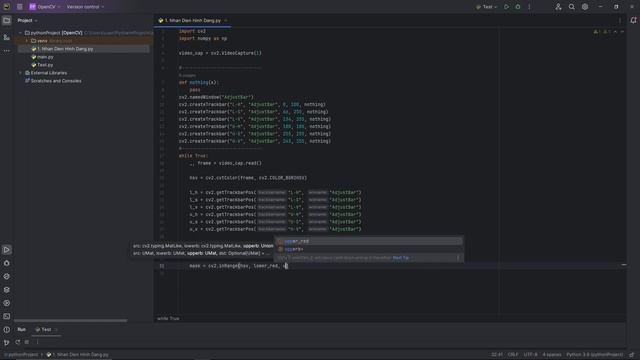Click 'while True' breadcrumb below editor

tap(168, 318)
